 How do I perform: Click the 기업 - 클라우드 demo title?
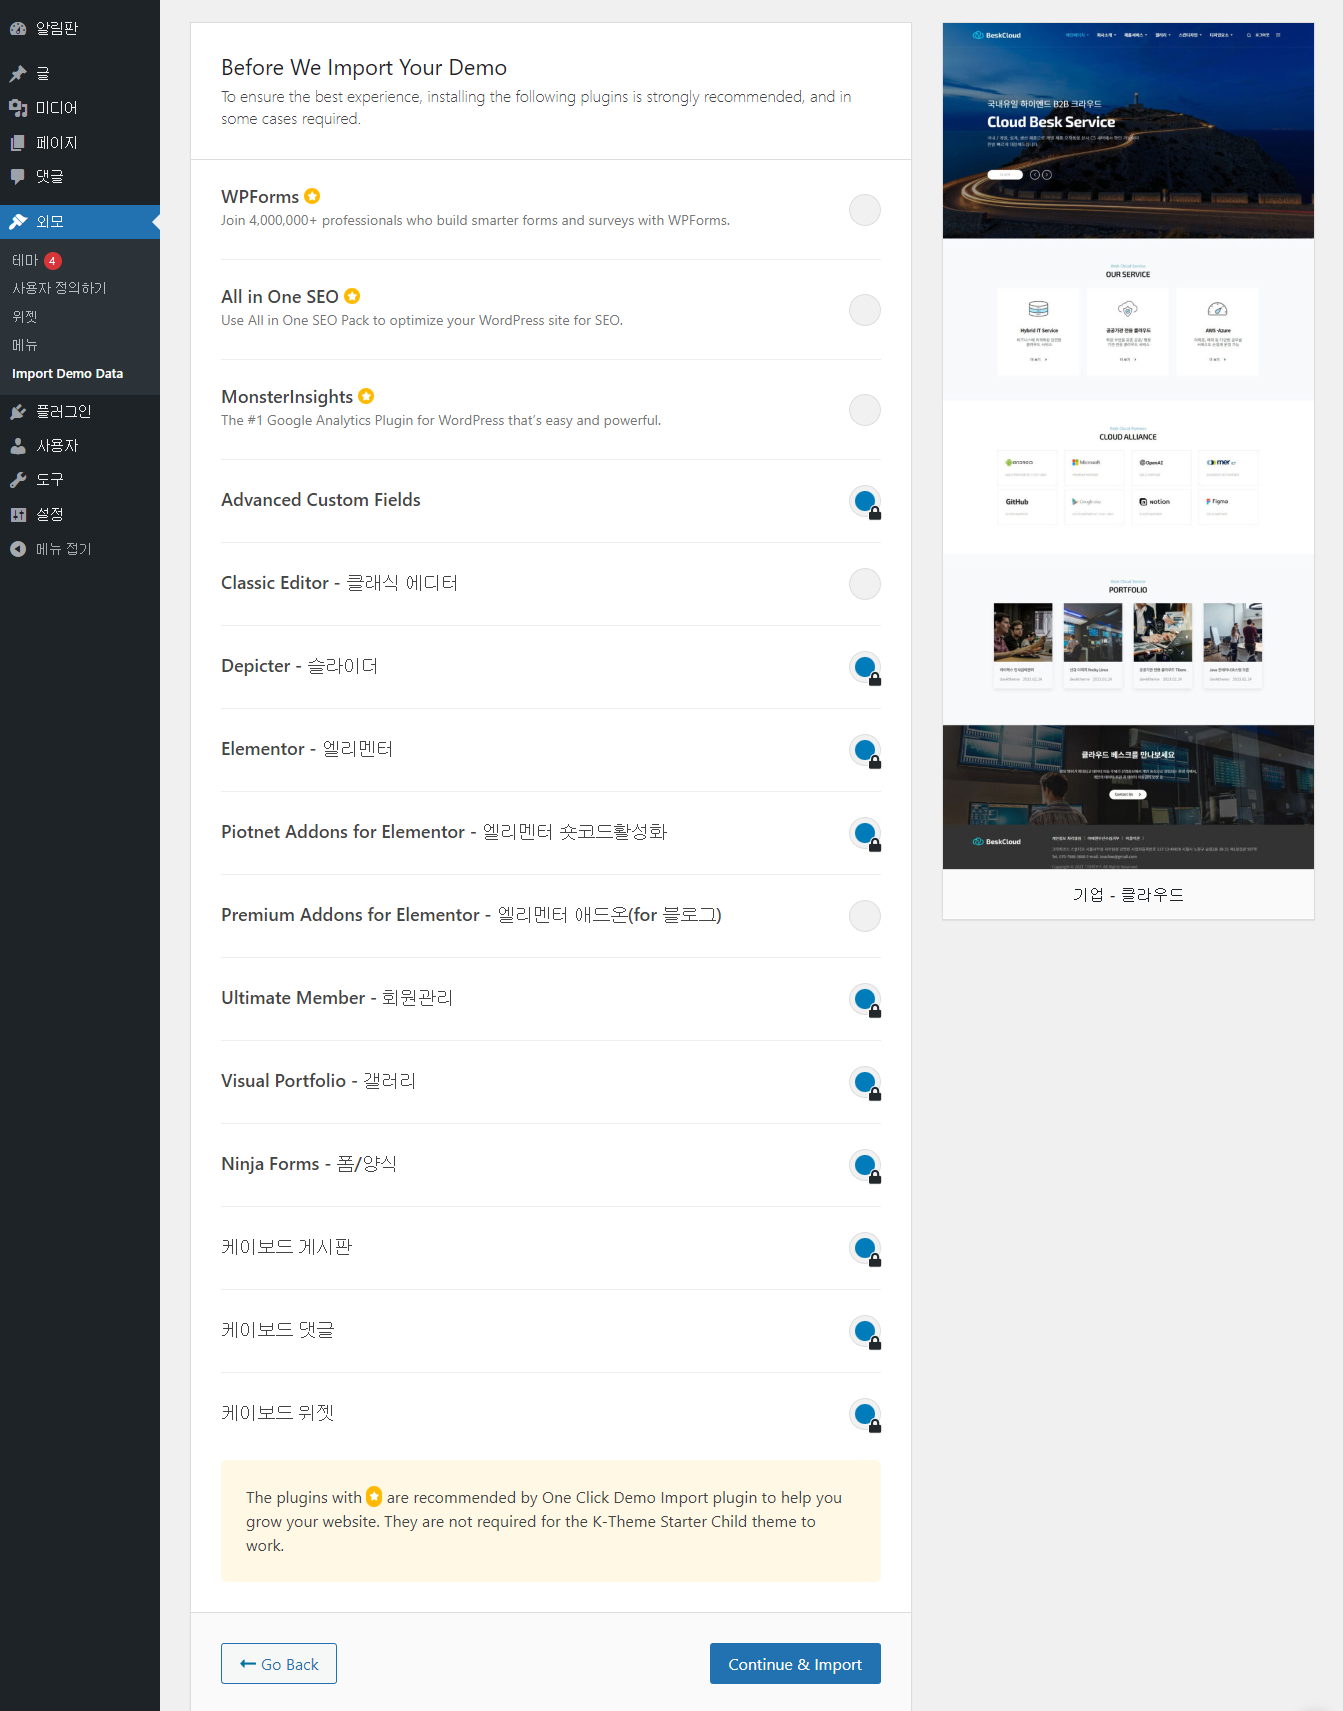tap(1128, 895)
